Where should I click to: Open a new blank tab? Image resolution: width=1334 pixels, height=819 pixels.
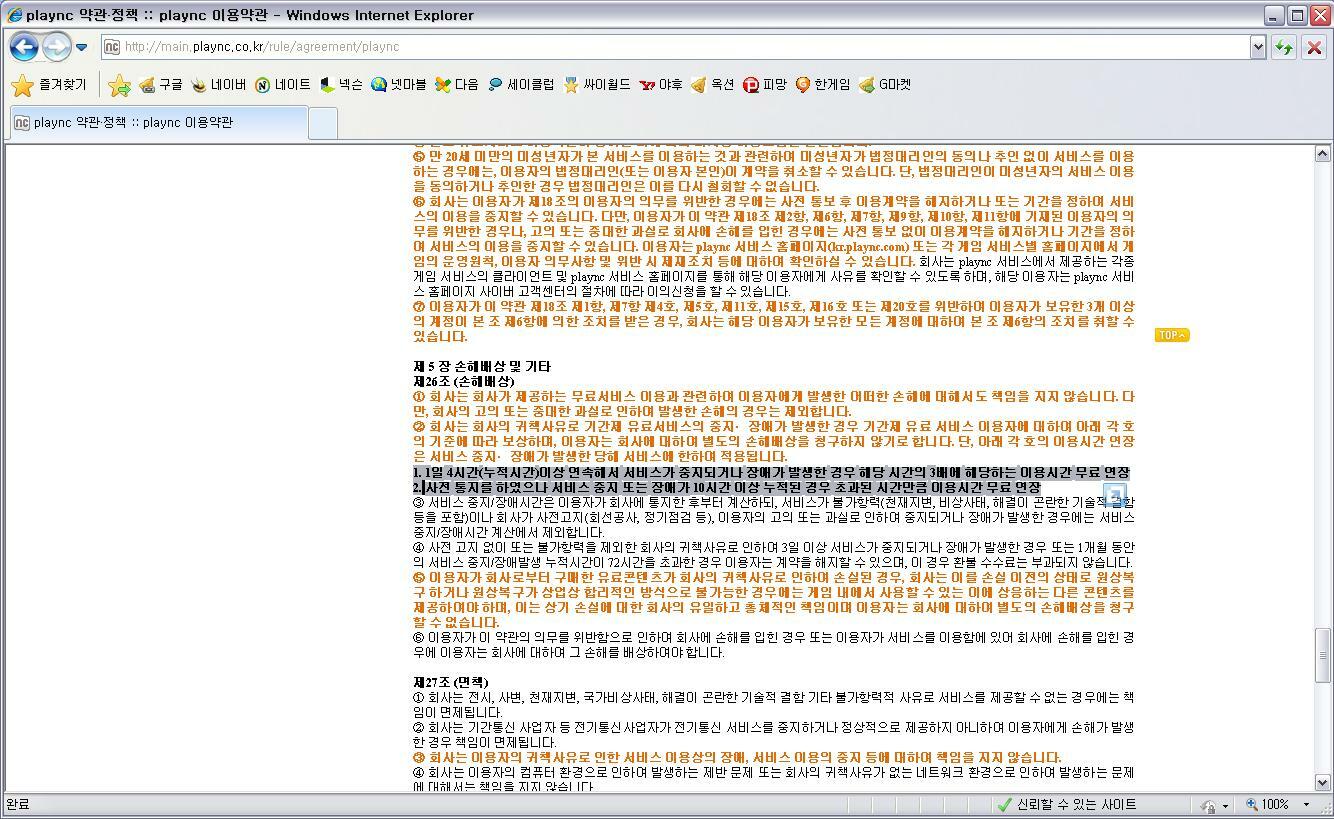pos(323,123)
